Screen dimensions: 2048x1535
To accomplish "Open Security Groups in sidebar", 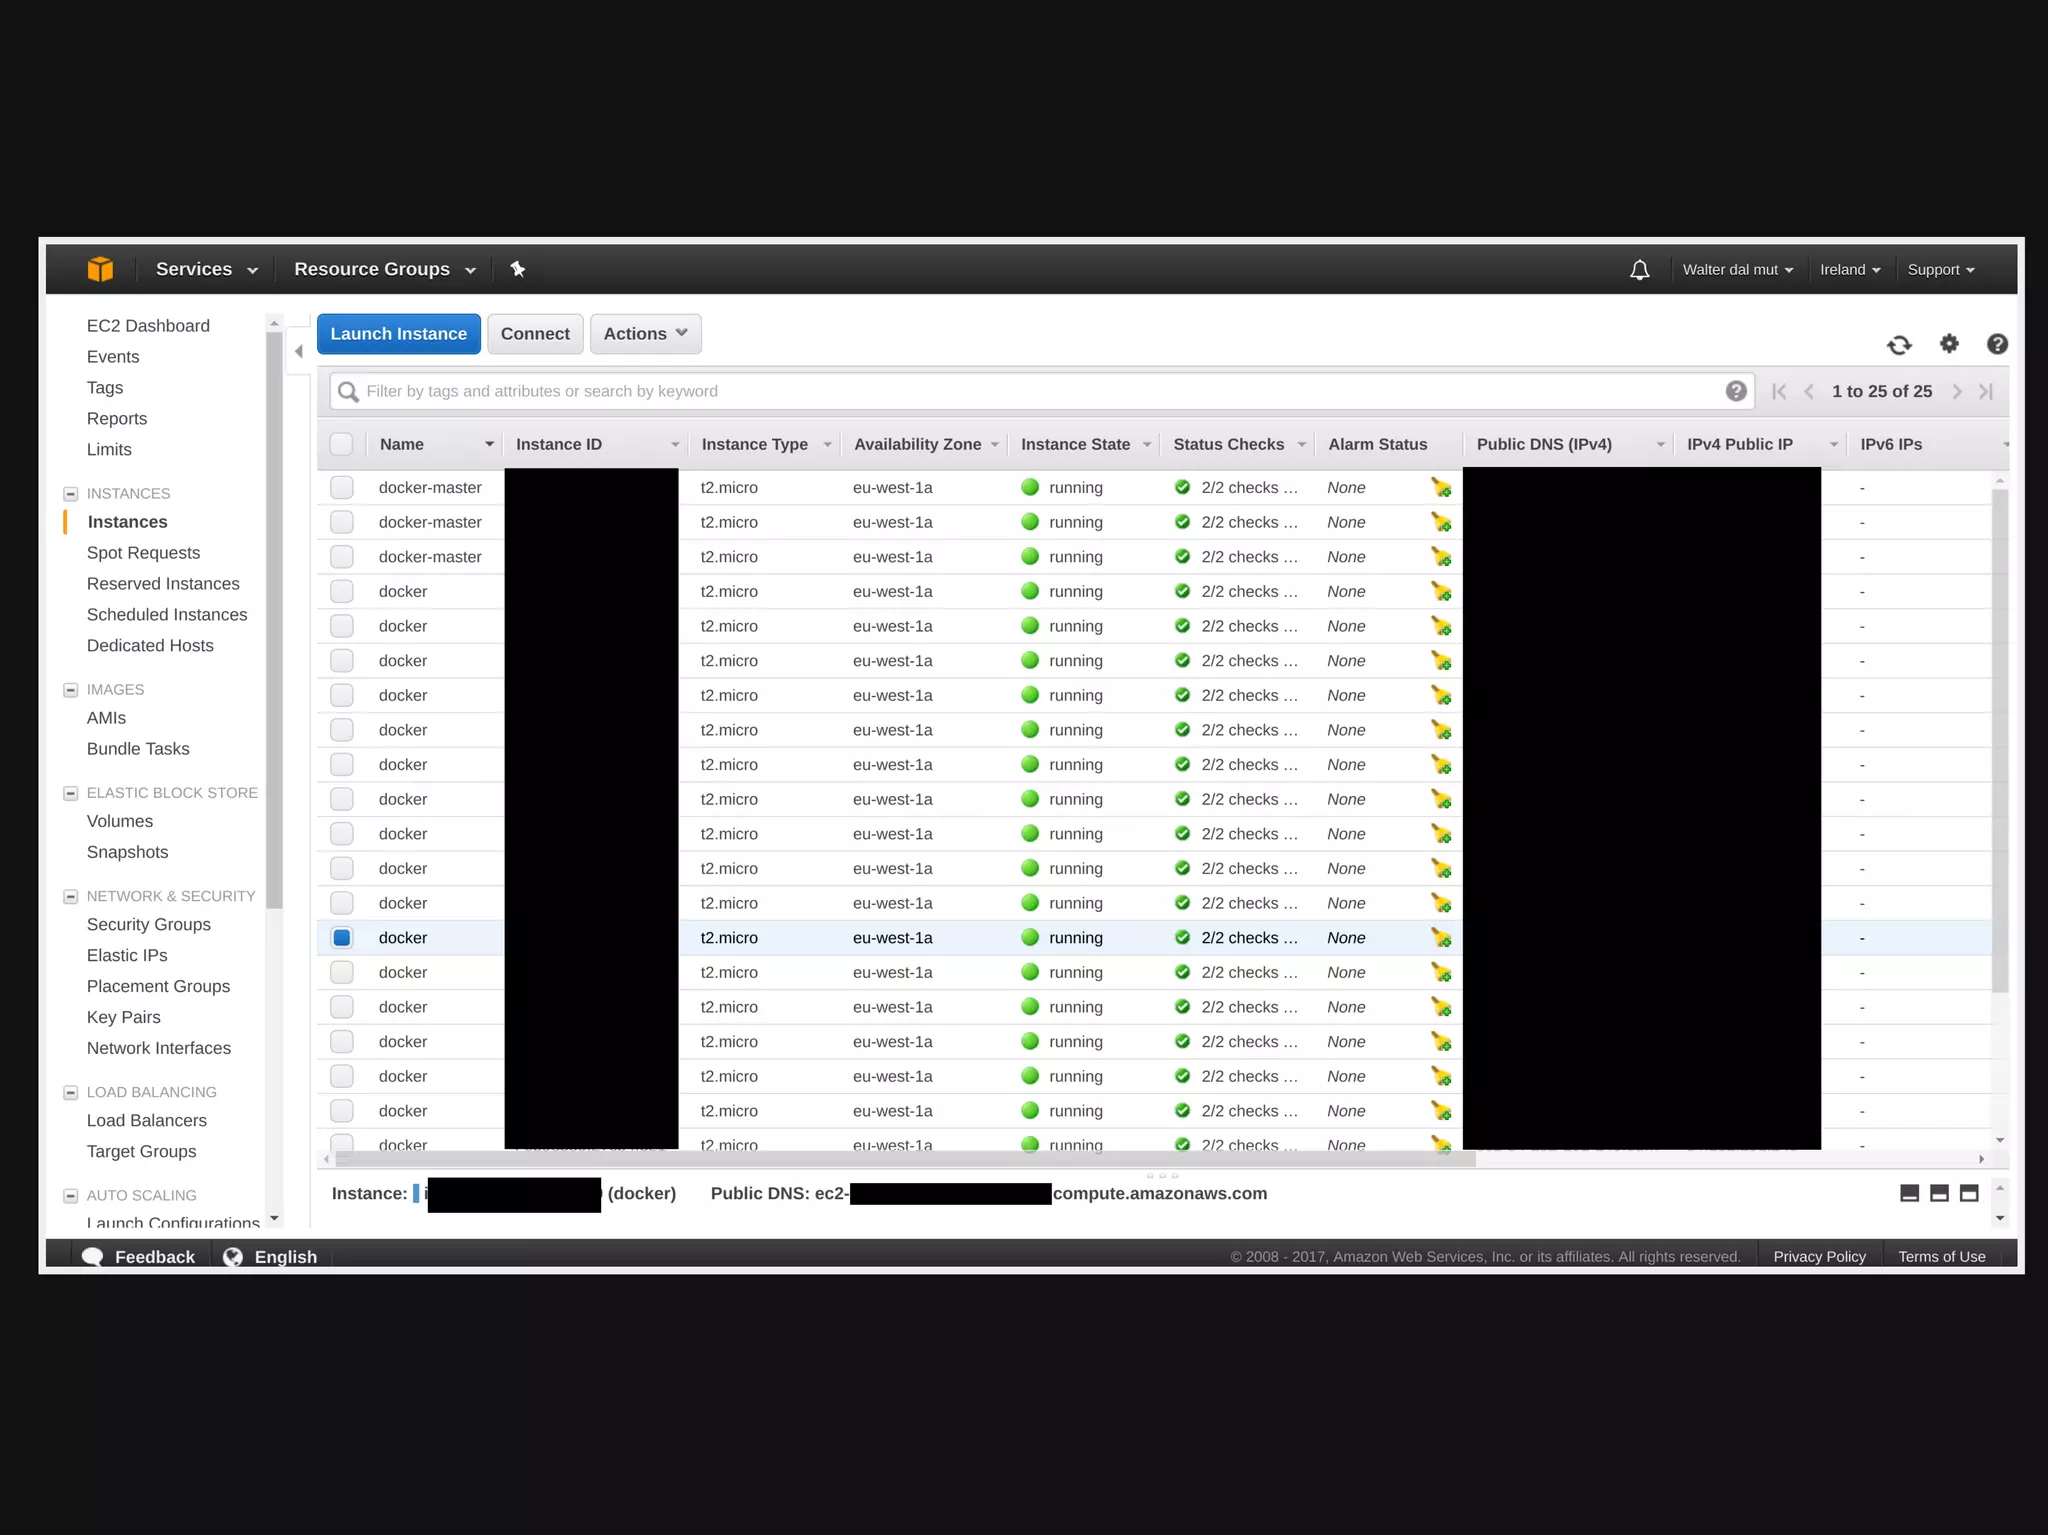I will click(x=148, y=925).
